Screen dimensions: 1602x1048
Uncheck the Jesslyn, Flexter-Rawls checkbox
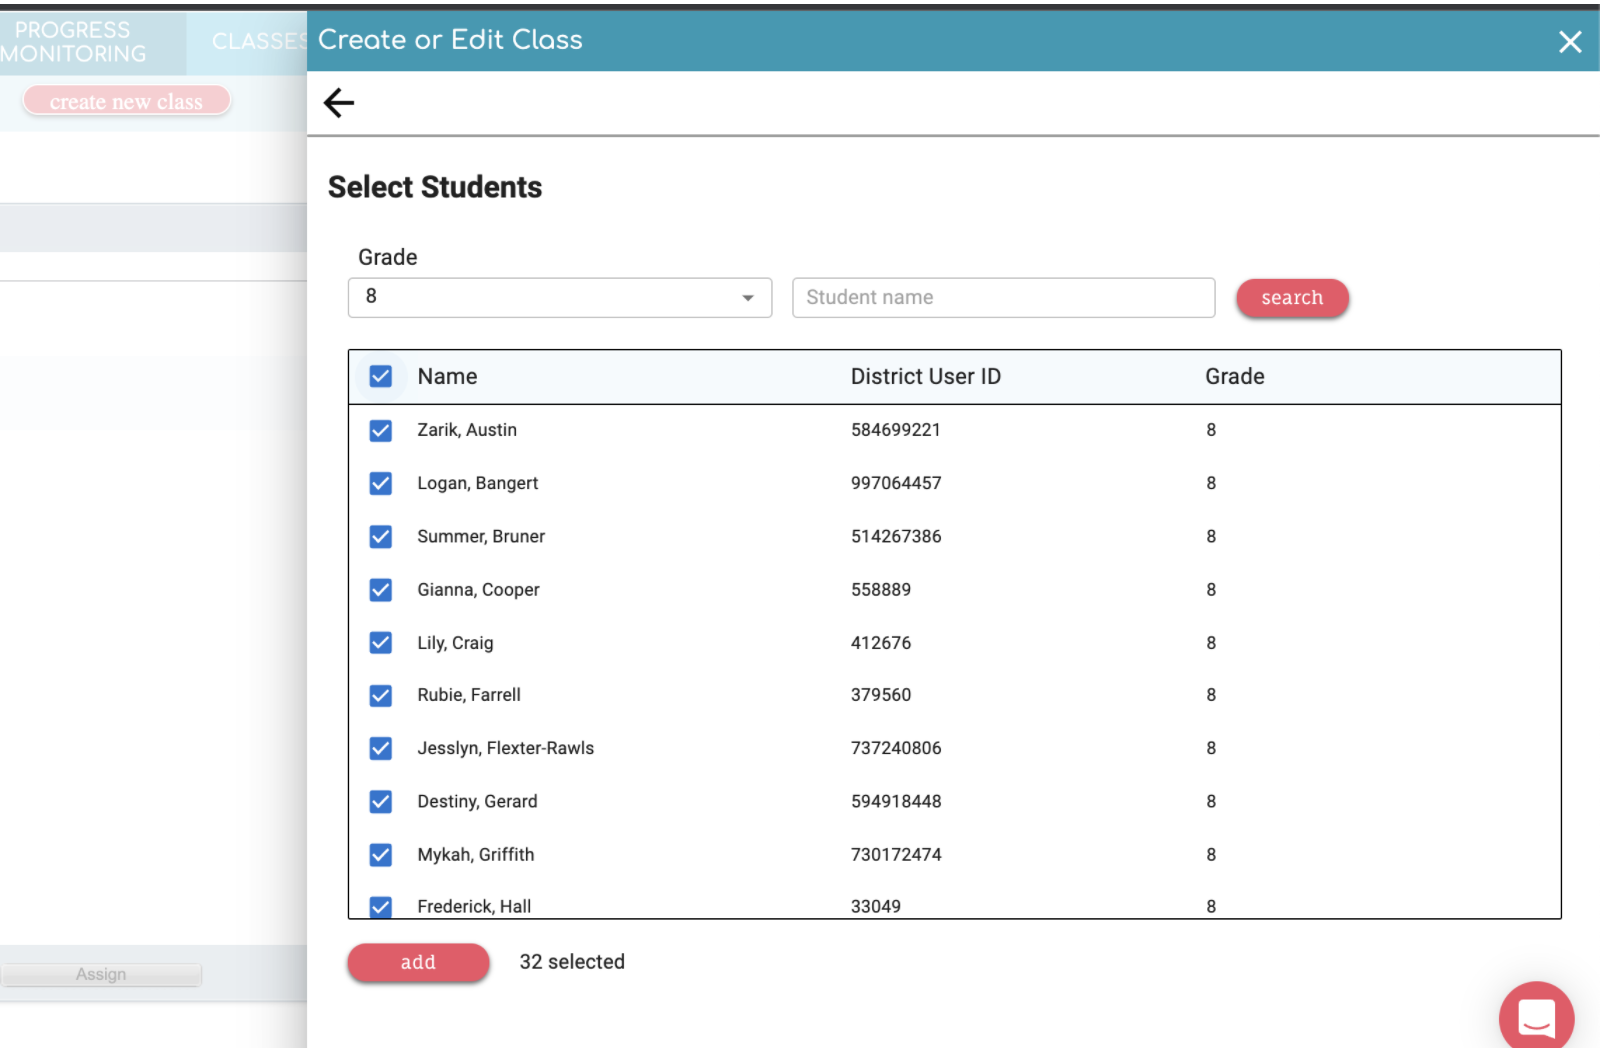[381, 749]
